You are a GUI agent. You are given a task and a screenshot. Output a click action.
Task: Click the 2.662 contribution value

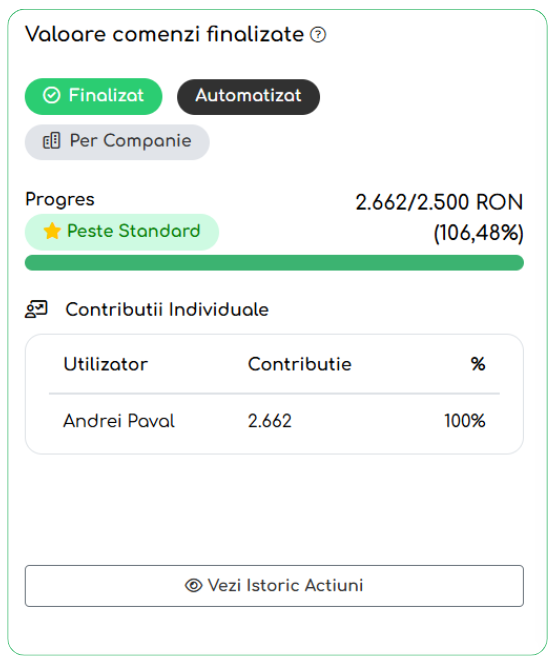pos(270,421)
